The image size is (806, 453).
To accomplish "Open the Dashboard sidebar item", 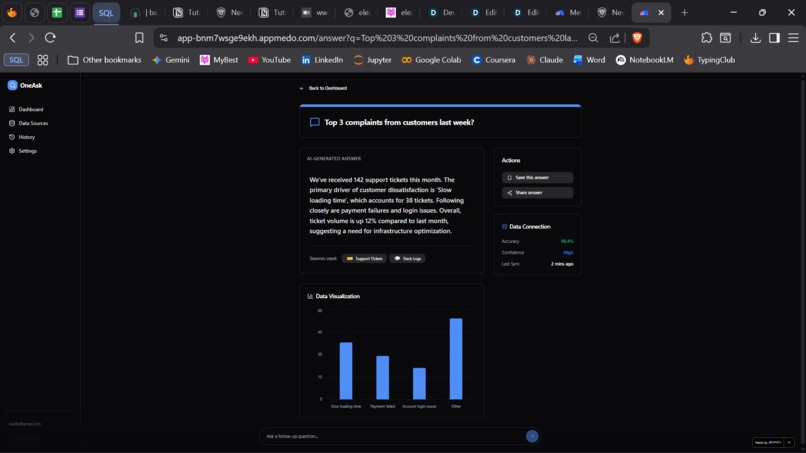I will point(26,110).
